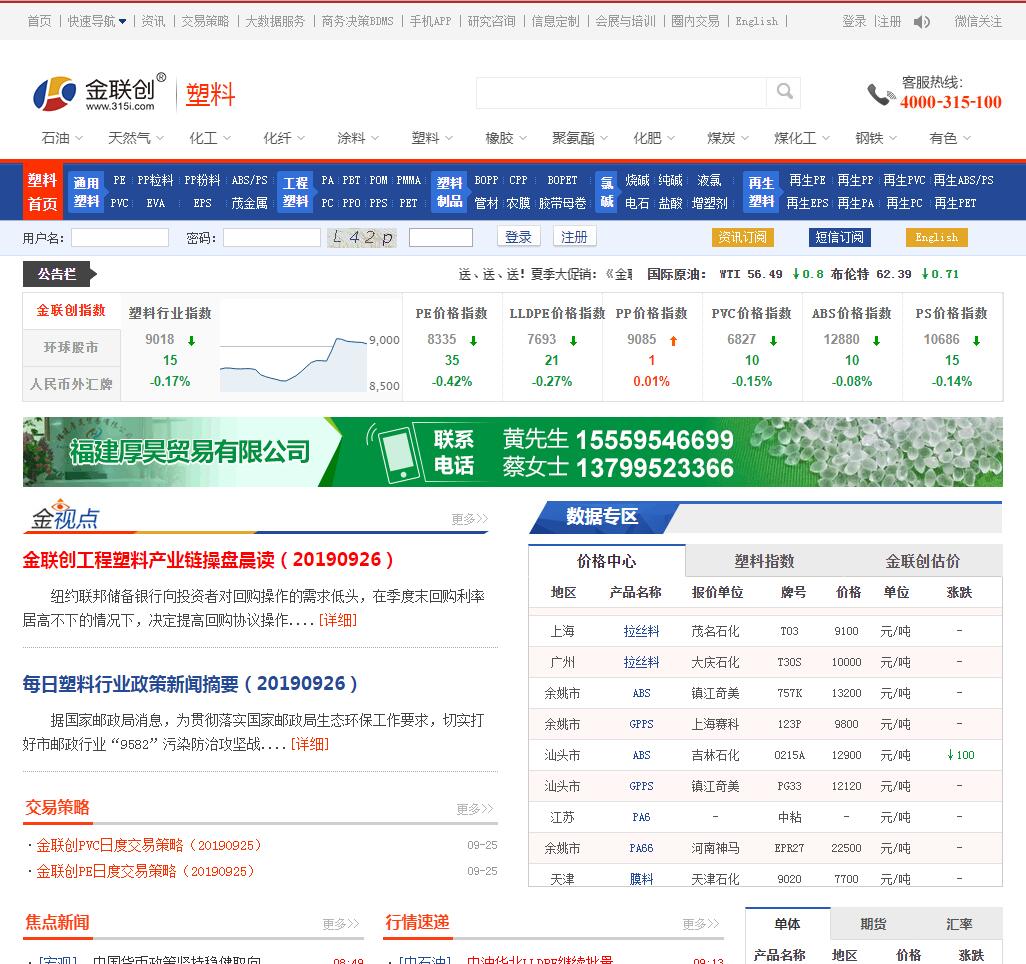Open 金联创PE日度交易策略 link
This screenshot has height=964, width=1026.
pyautogui.click(x=145, y=871)
